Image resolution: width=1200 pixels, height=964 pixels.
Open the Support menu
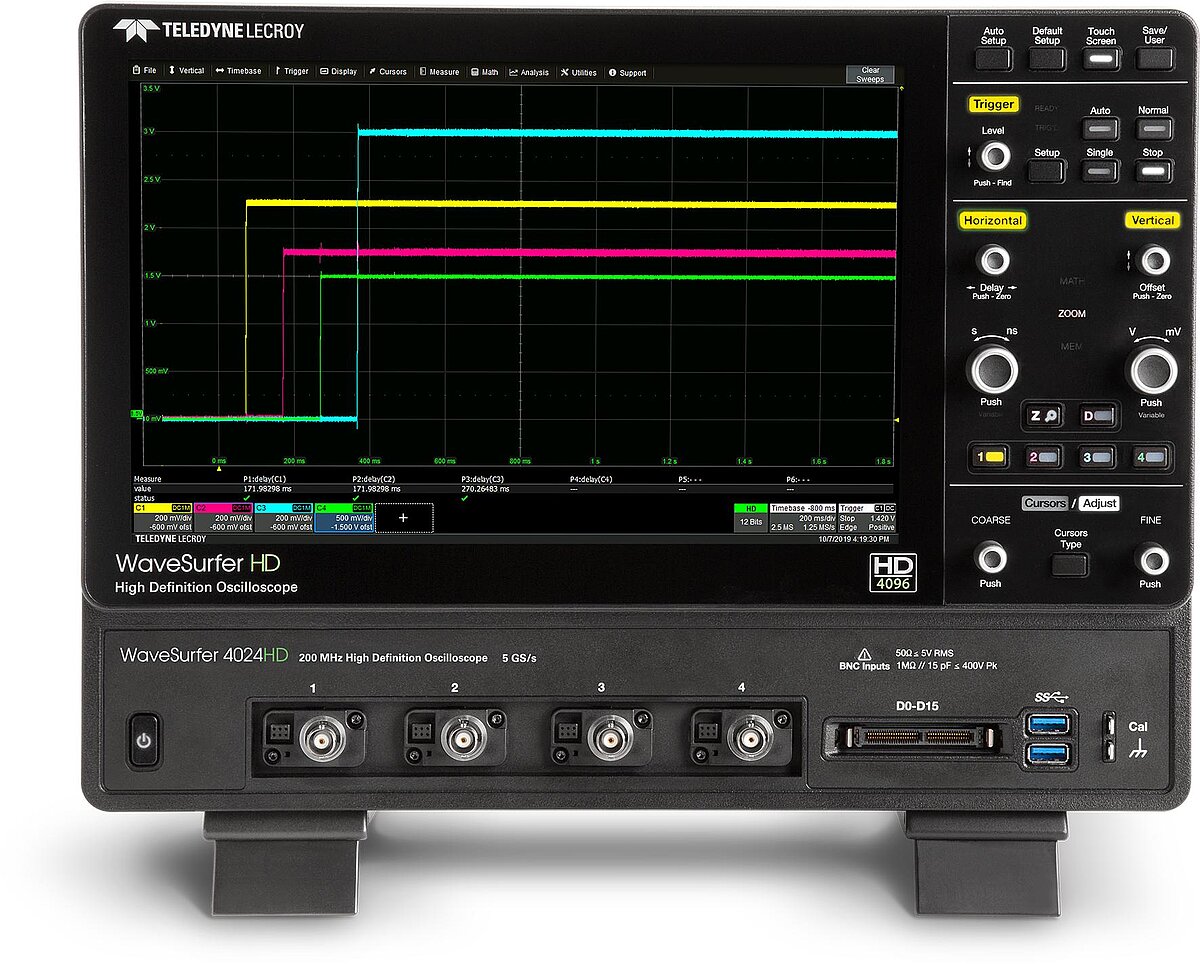coord(627,72)
